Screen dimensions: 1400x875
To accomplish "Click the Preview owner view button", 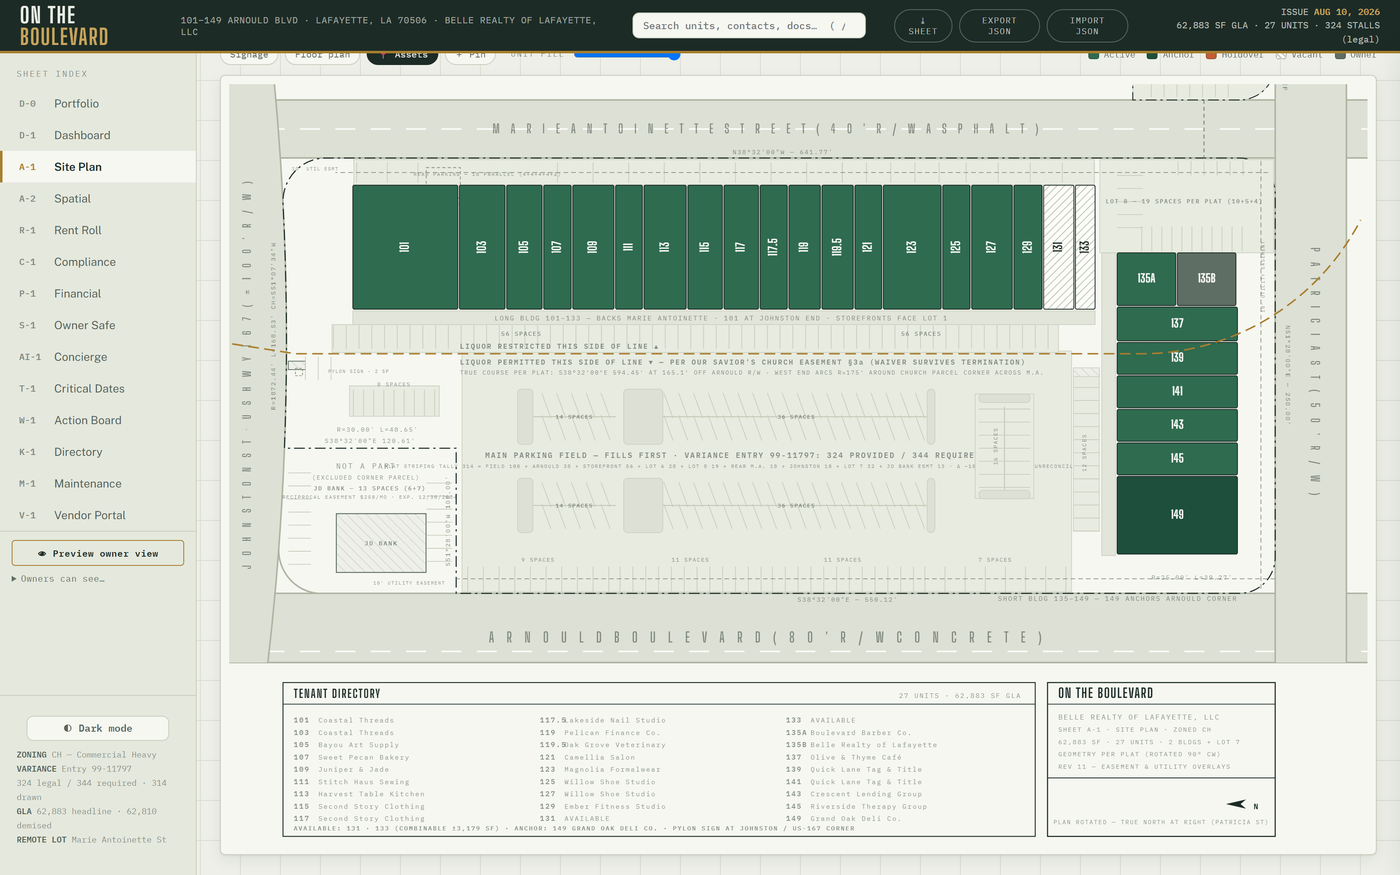I will [98, 553].
